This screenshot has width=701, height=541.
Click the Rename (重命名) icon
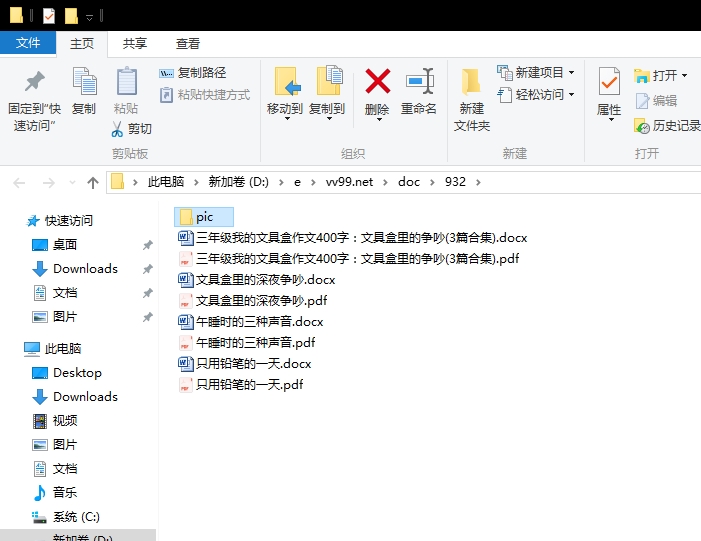pos(419,81)
